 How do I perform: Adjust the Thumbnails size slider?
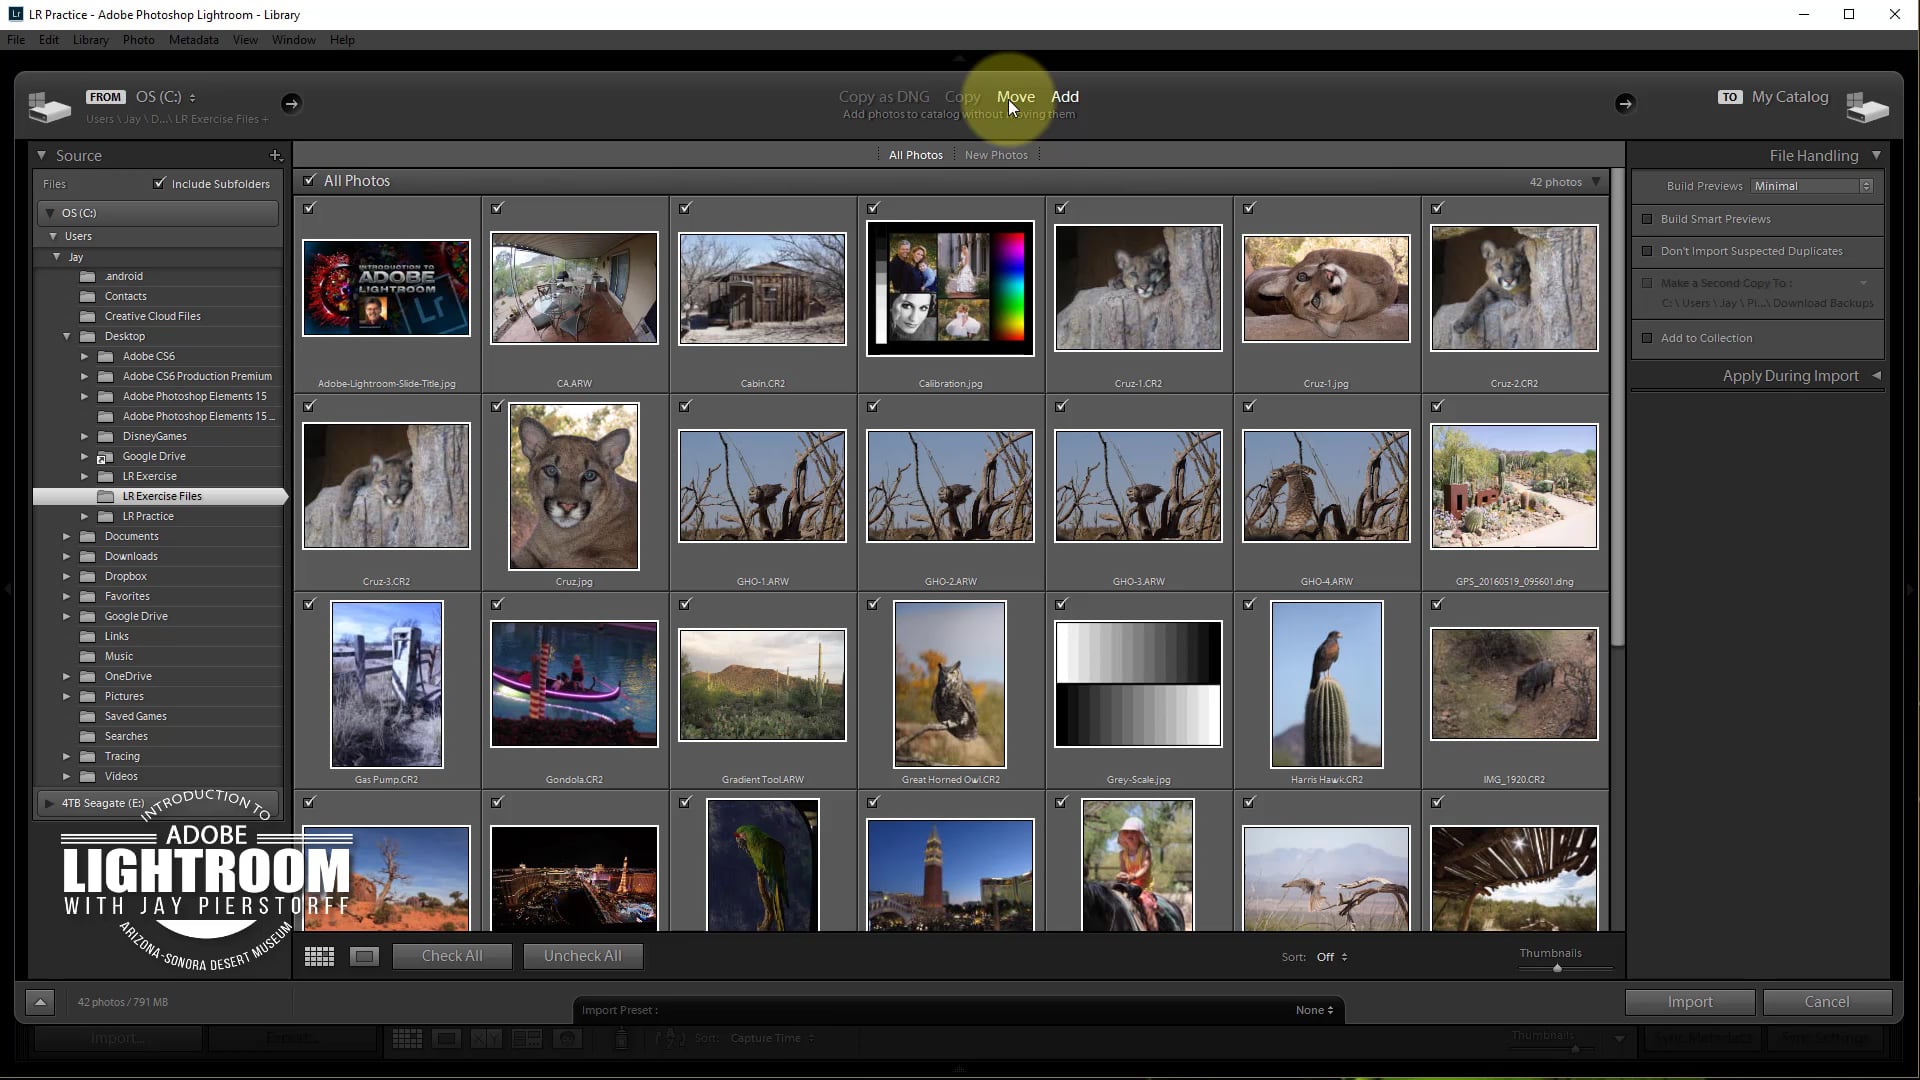[1557, 968]
